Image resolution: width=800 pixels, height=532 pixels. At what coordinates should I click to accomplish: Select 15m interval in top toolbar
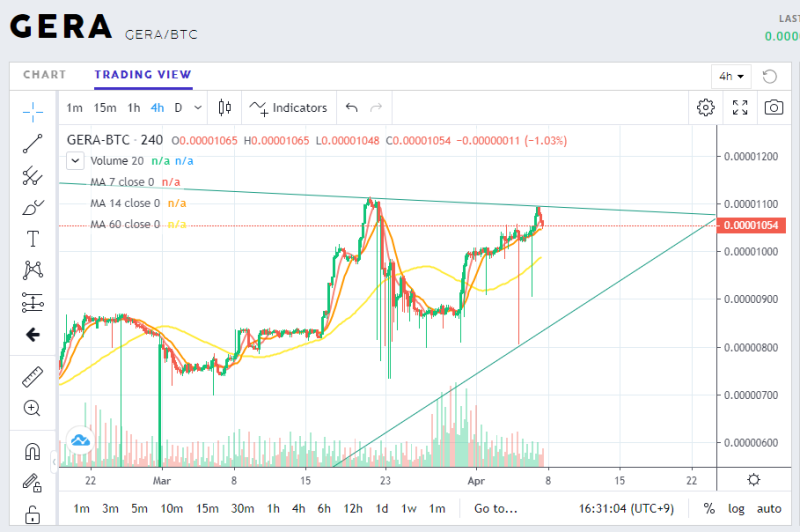[x=105, y=108]
